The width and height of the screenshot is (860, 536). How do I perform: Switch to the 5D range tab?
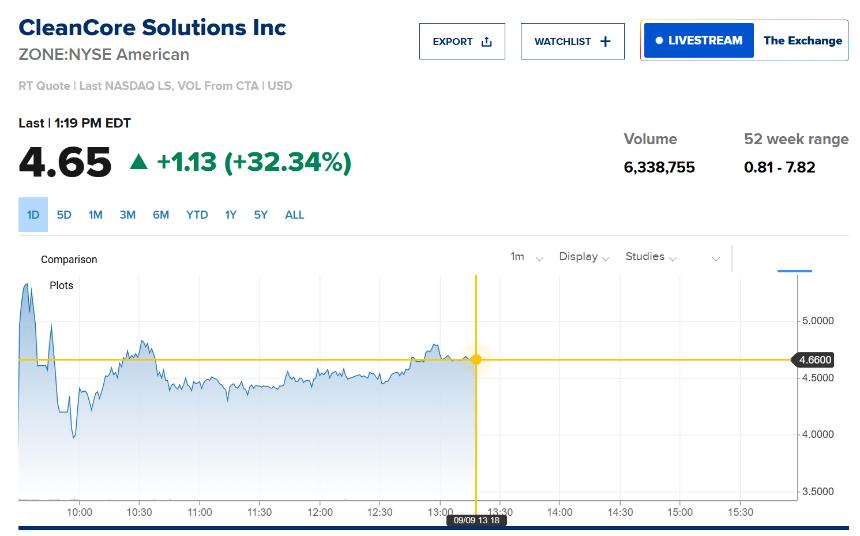64,215
